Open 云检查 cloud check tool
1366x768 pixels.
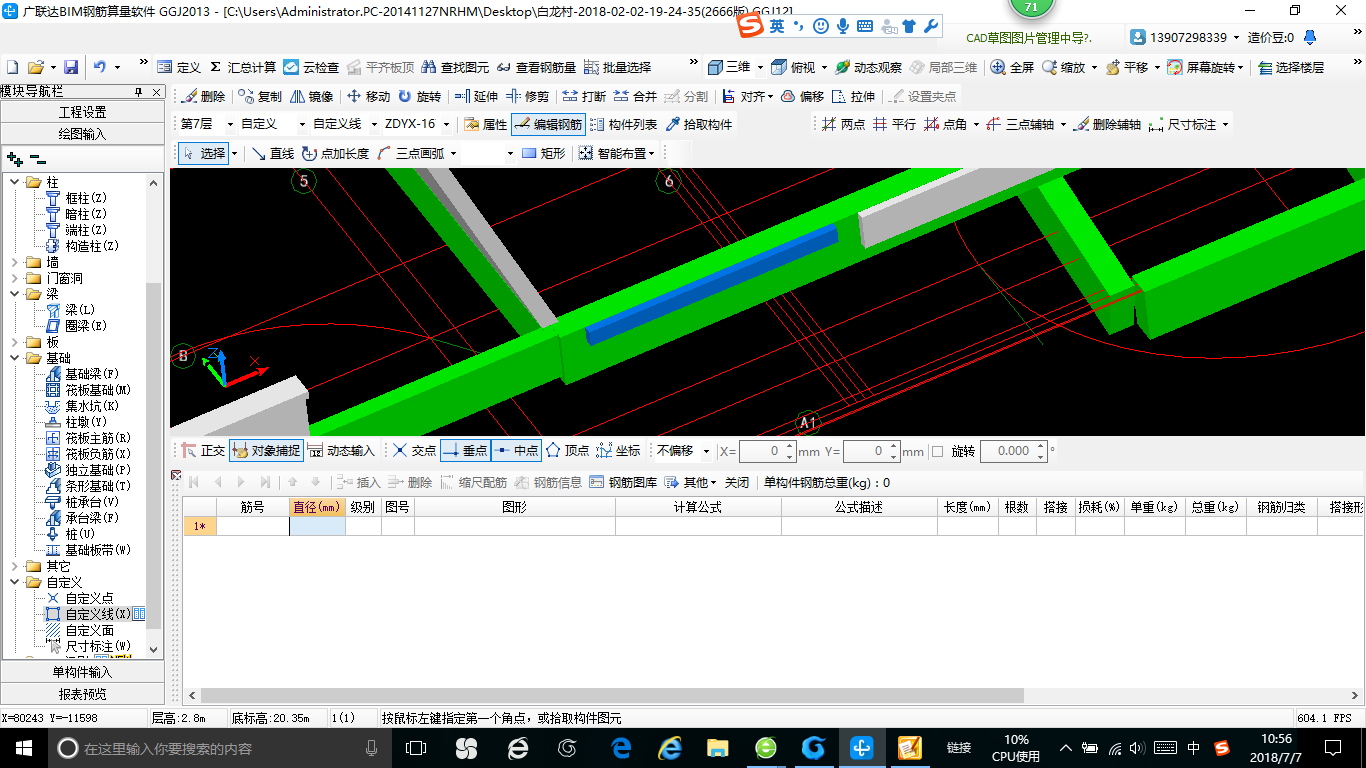[x=311, y=67]
